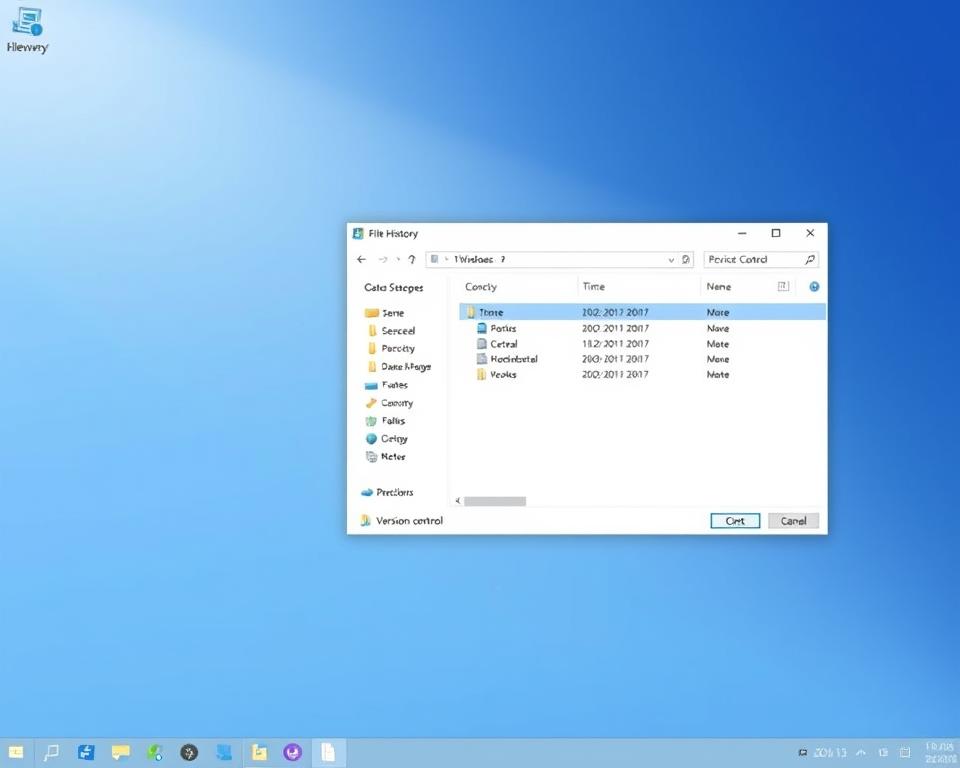Select the Potis file entry in the list
The width and height of the screenshot is (960, 768).
click(x=501, y=327)
